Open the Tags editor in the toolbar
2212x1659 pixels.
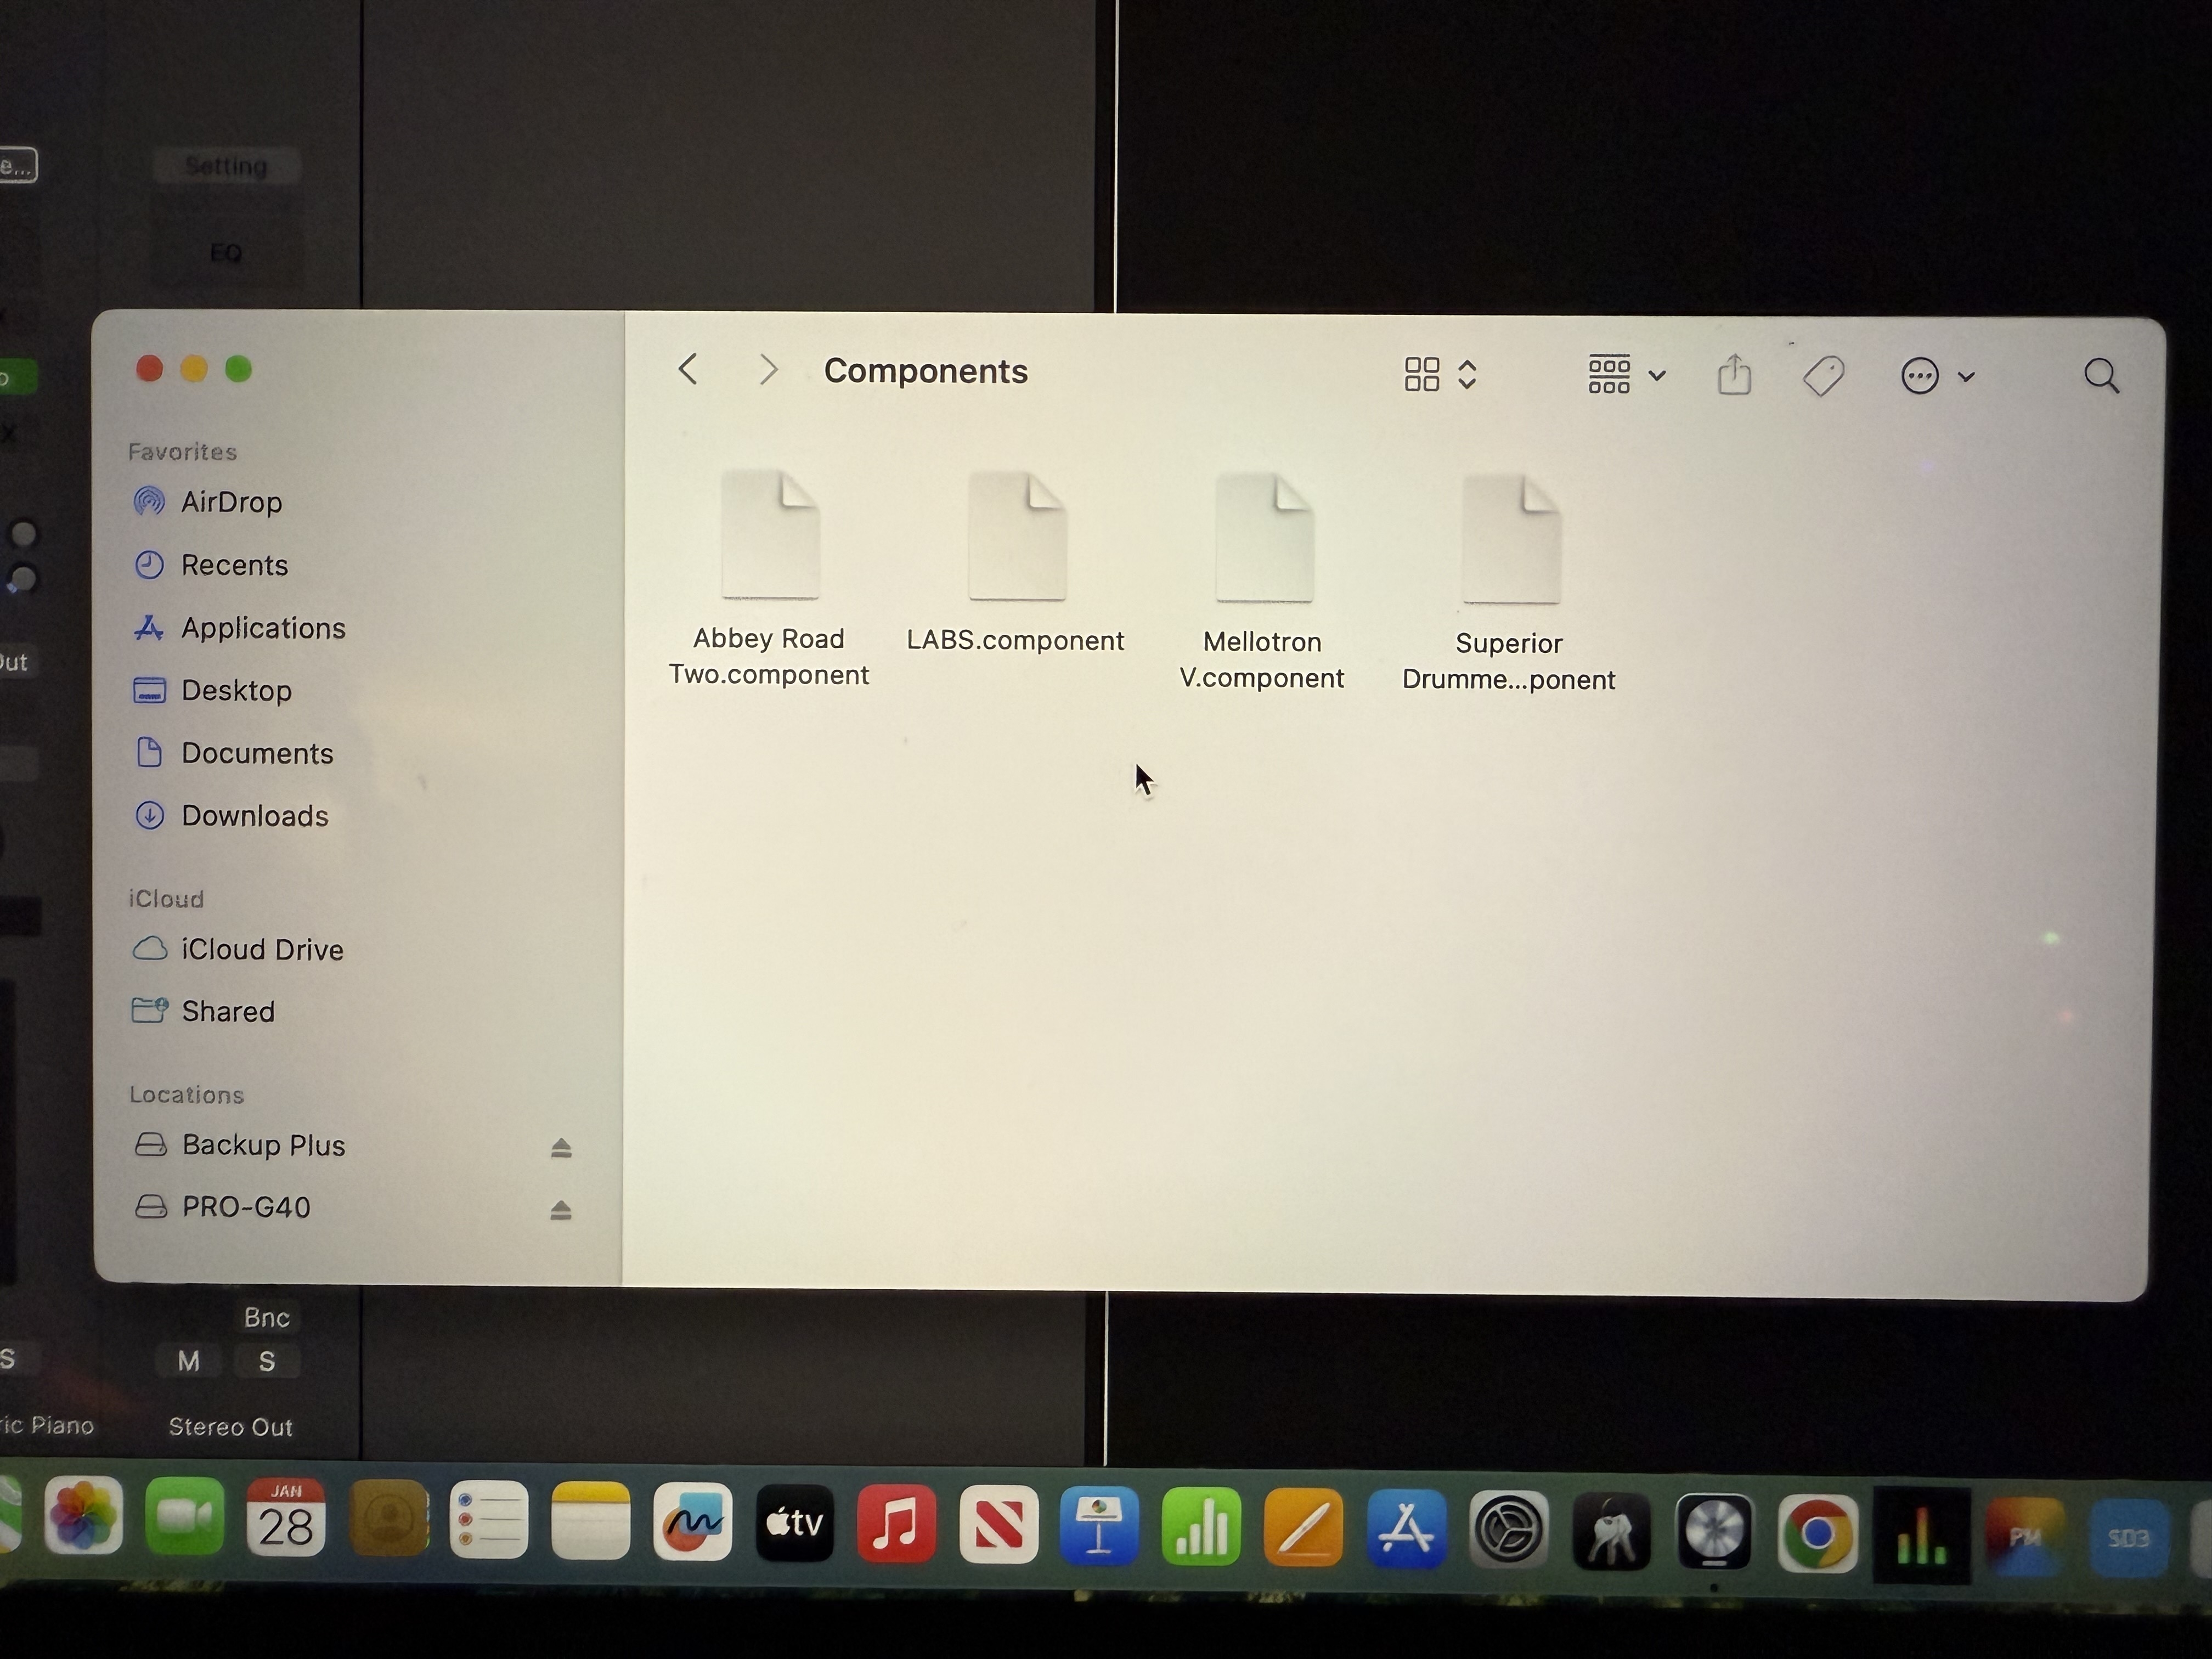click(x=1823, y=376)
